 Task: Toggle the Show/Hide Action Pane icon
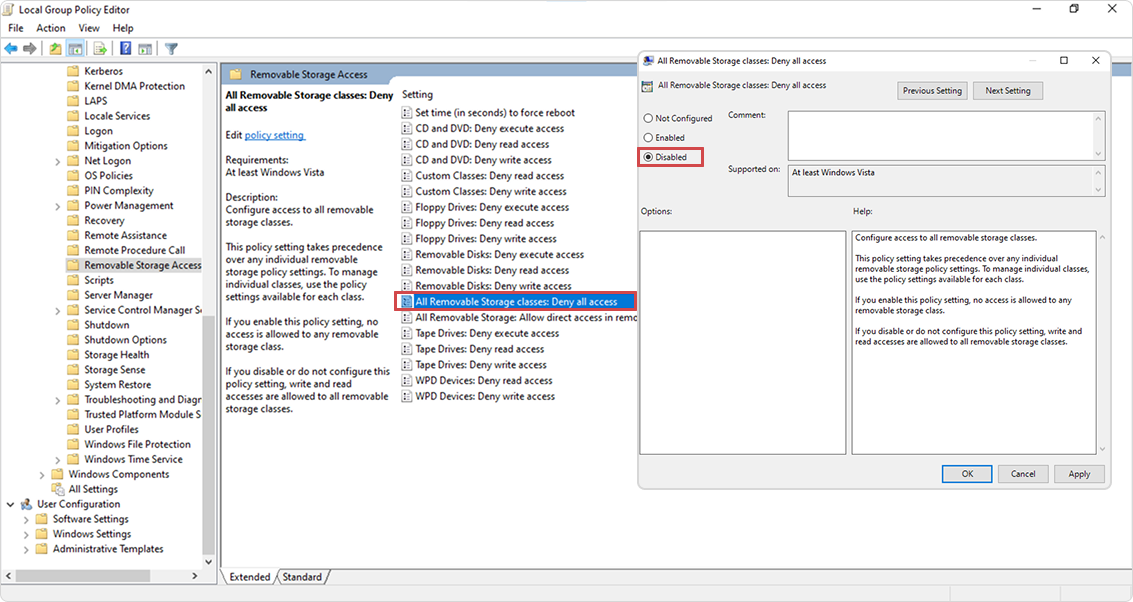click(x=145, y=48)
